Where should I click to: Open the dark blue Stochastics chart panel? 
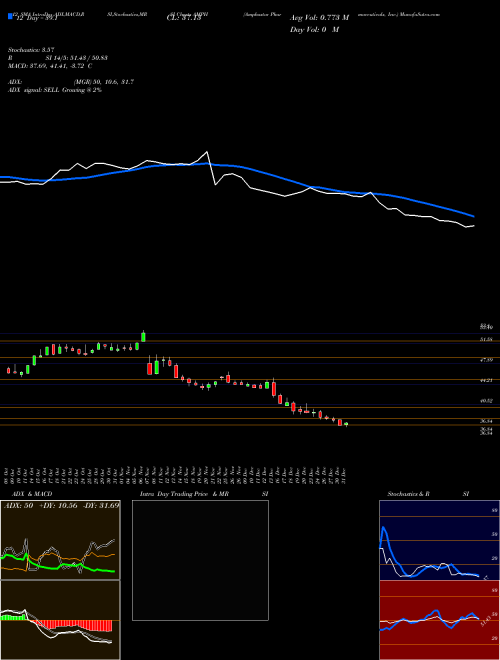tap(439, 540)
